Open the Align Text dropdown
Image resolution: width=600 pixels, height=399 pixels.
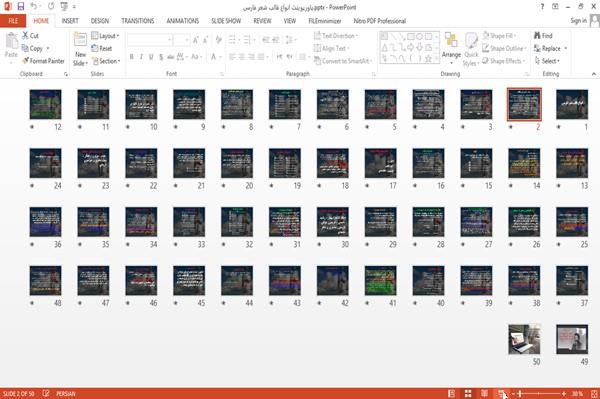pyautogui.click(x=331, y=48)
